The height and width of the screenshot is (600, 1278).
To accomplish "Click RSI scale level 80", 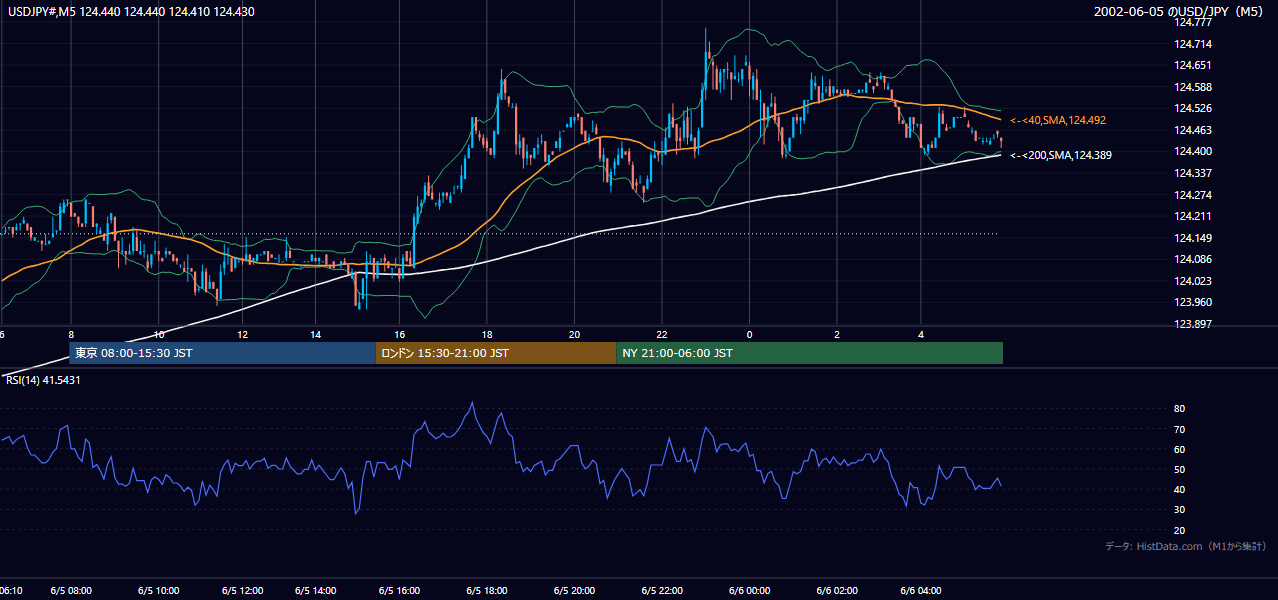I will 1179,409.
